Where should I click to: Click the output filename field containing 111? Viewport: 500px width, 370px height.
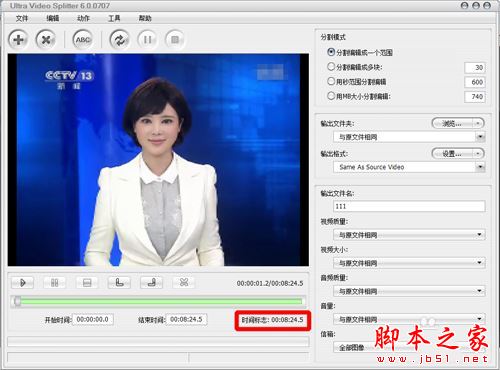(409, 206)
